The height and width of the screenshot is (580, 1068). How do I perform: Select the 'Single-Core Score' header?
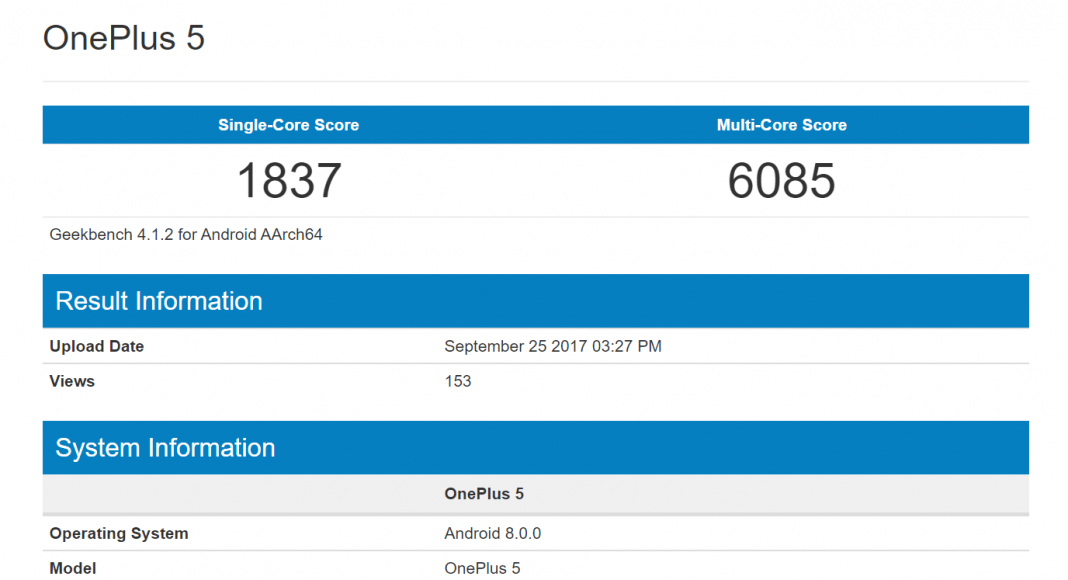click(288, 125)
